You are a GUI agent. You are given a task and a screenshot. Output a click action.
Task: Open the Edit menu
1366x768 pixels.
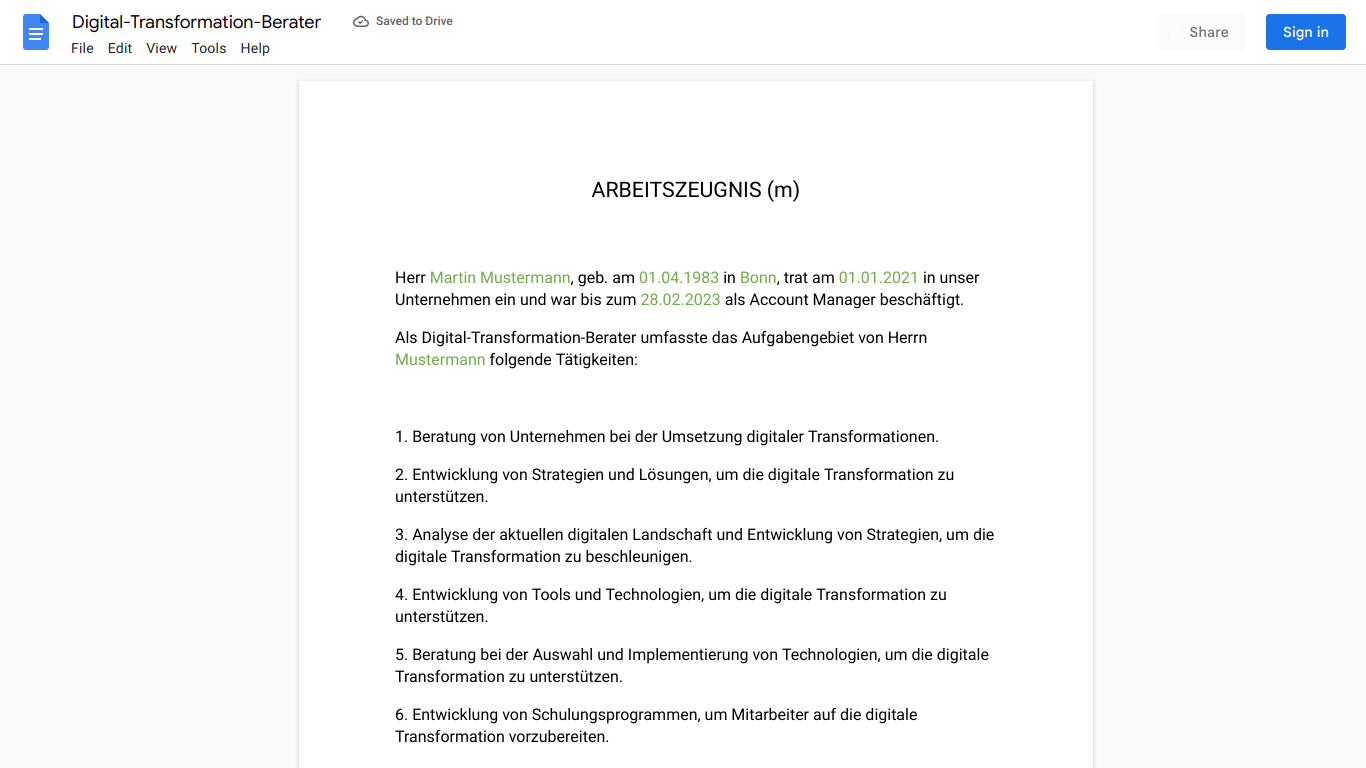coord(120,48)
